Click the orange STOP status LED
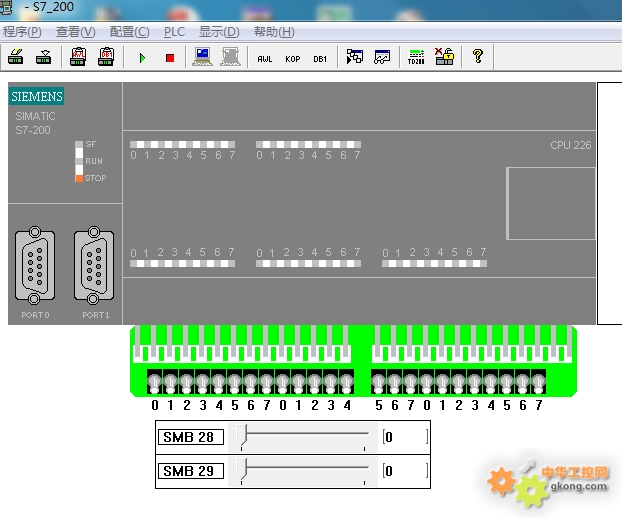 [x=79, y=178]
